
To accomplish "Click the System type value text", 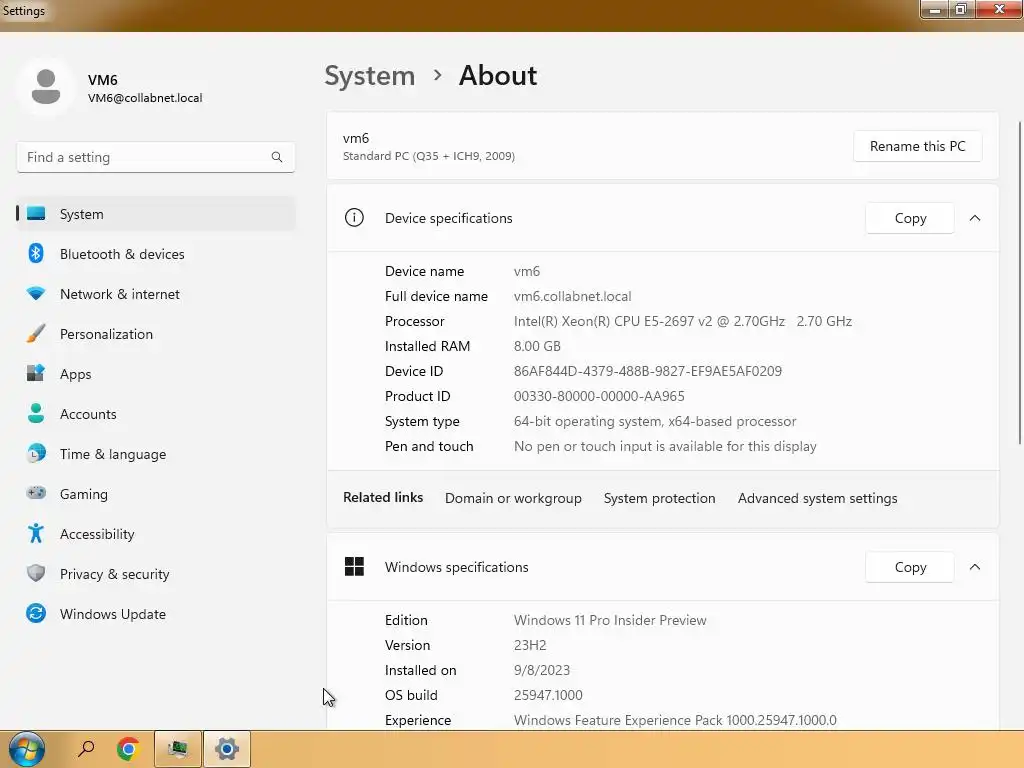I will (x=655, y=421).
